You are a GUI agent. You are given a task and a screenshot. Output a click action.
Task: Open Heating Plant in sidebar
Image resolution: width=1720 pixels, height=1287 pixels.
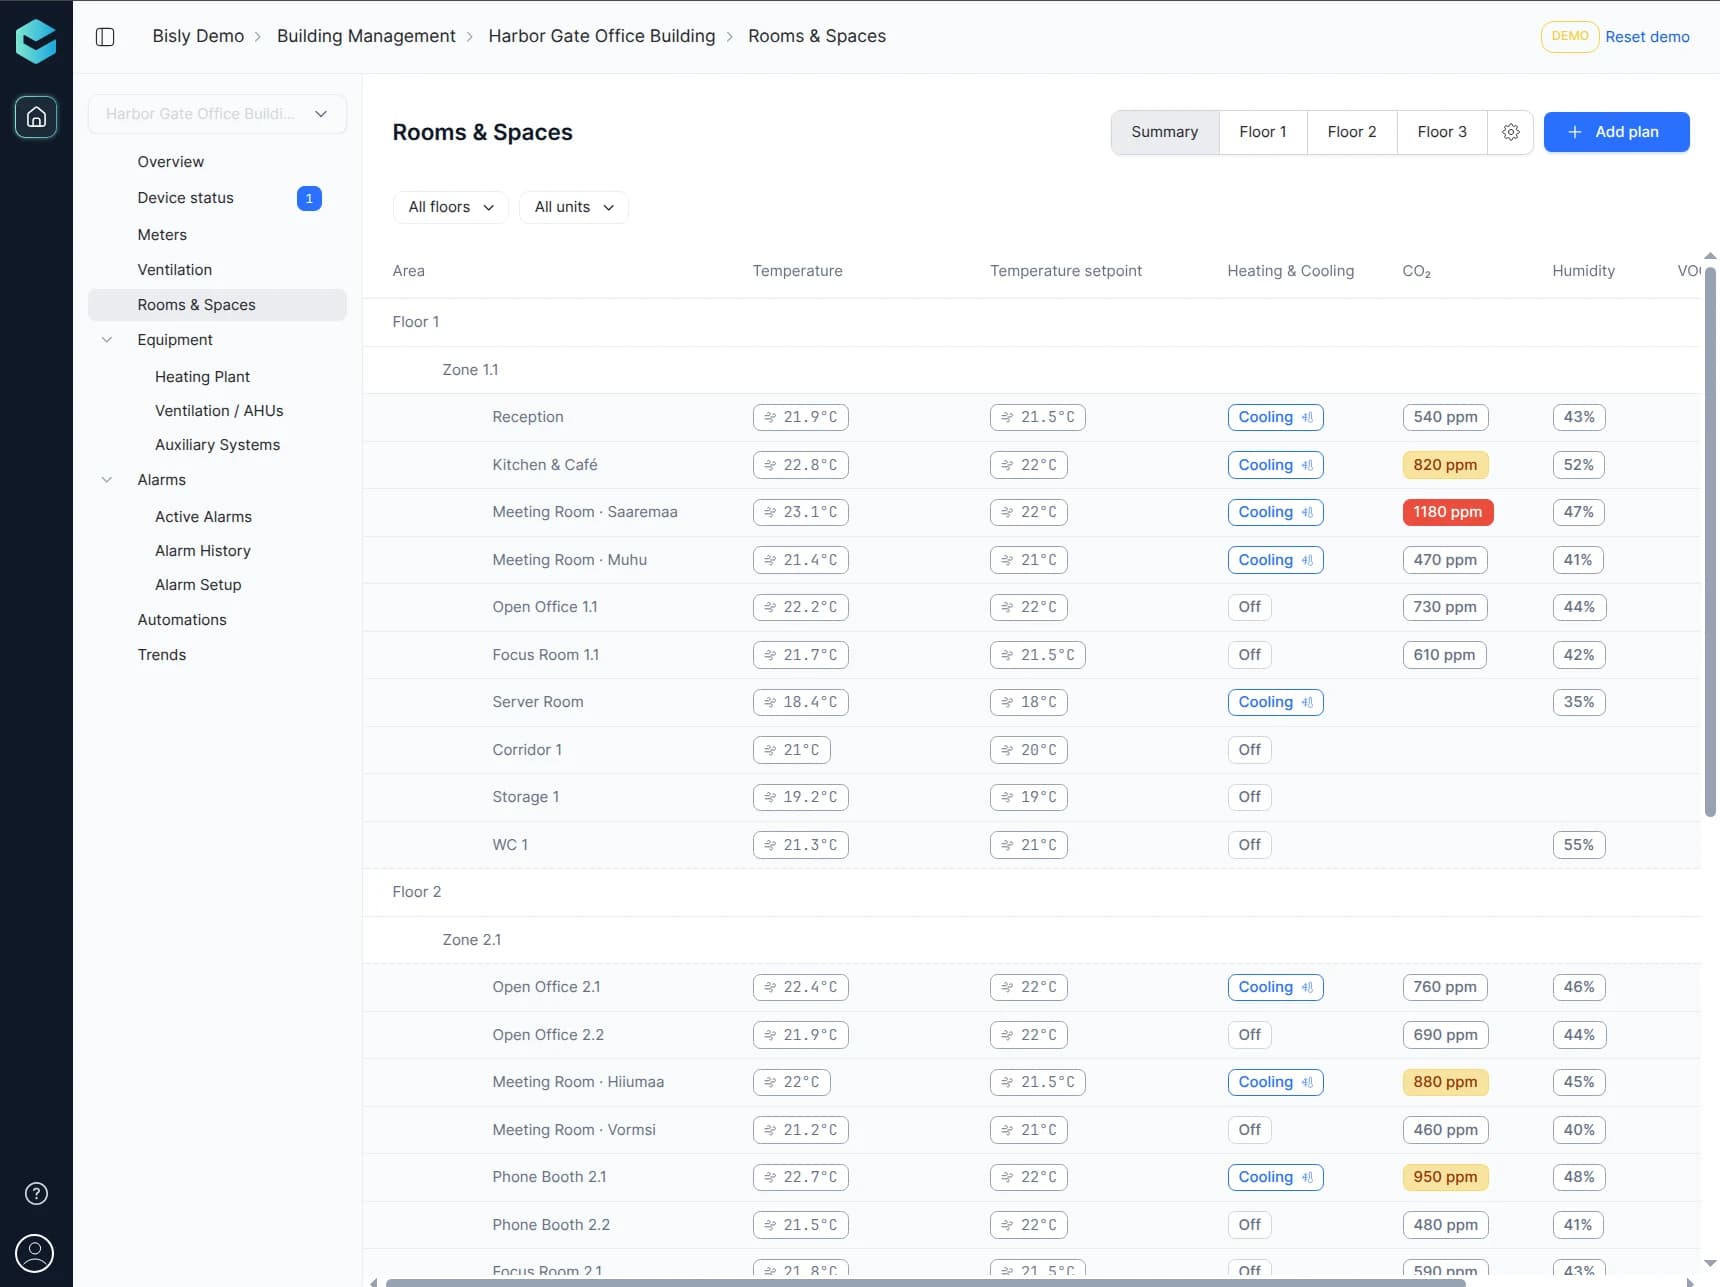point(202,377)
